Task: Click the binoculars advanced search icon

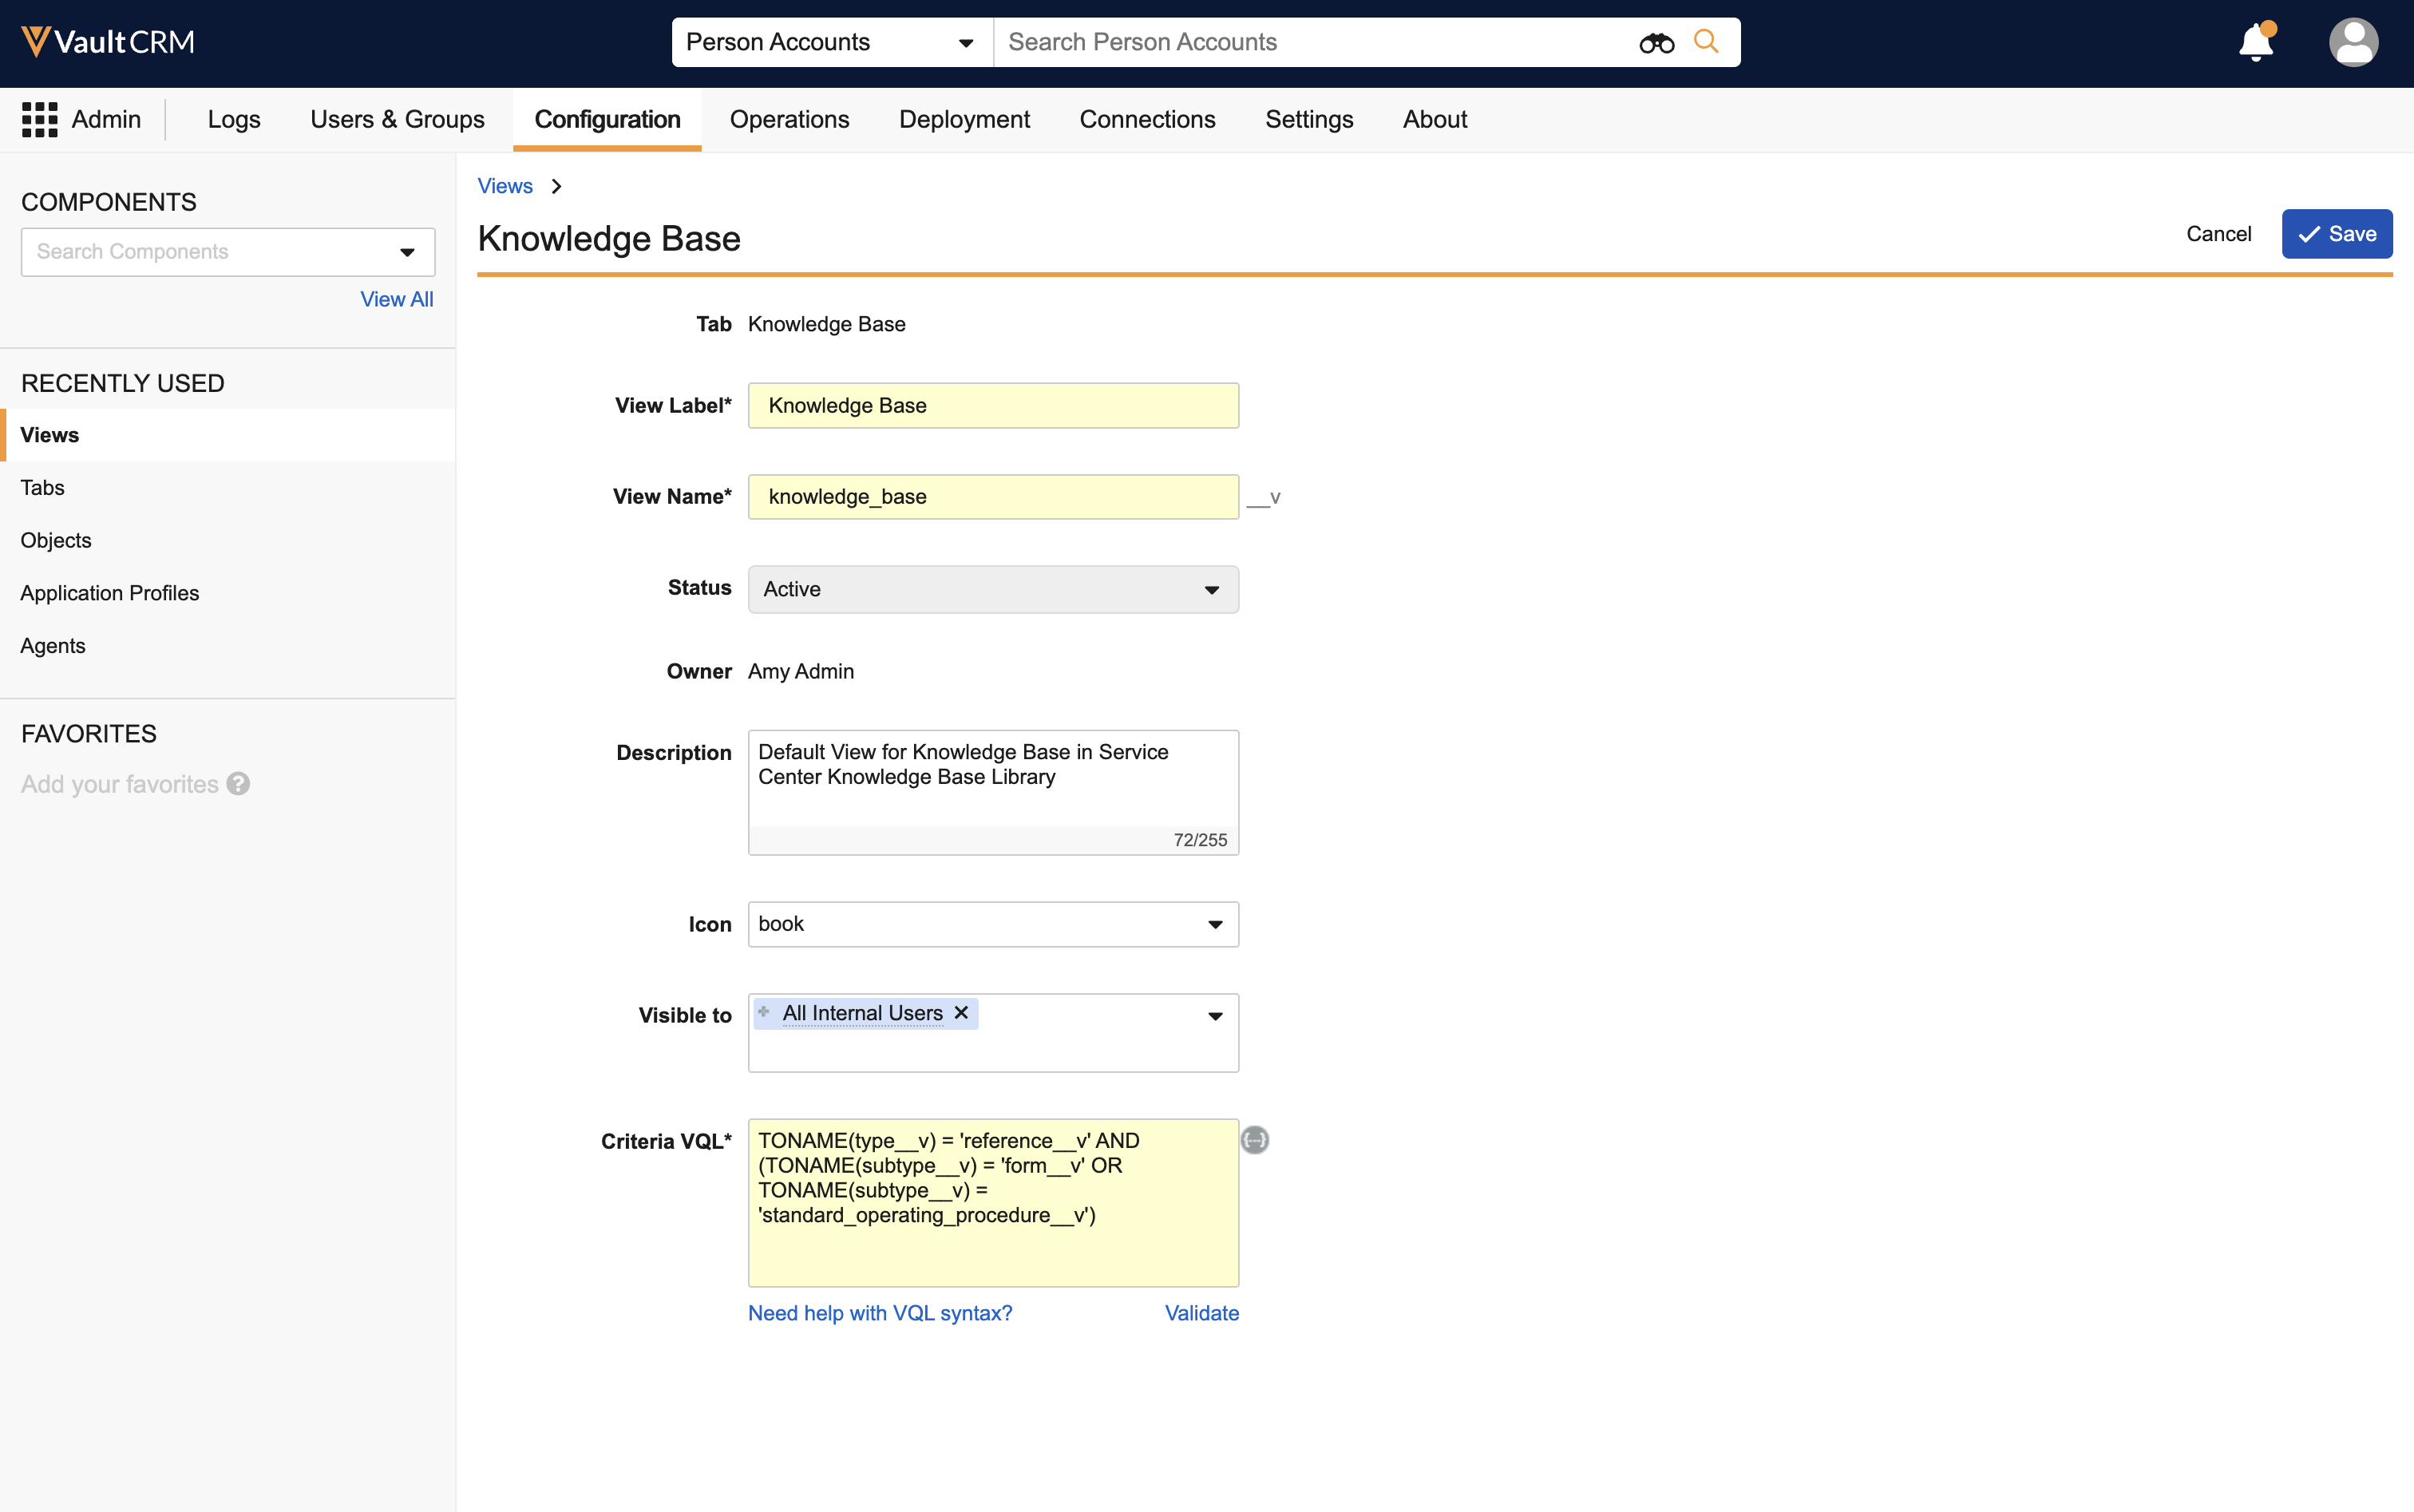Action: click(x=1656, y=43)
